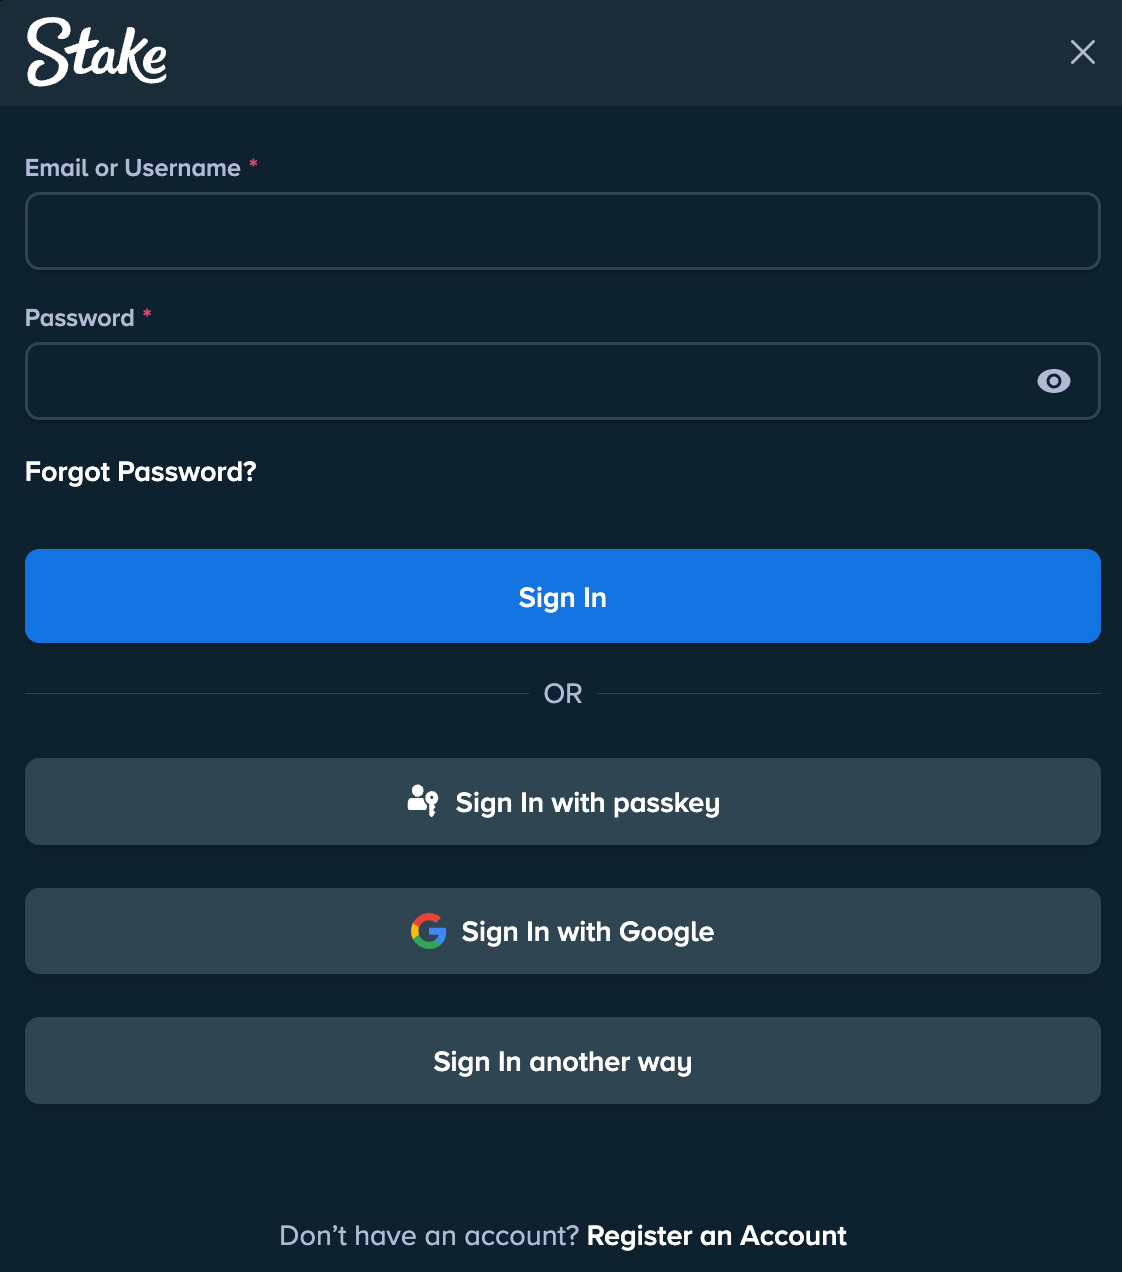Choose the Sign In with passkey text
The image size is (1122, 1272).
[587, 803]
